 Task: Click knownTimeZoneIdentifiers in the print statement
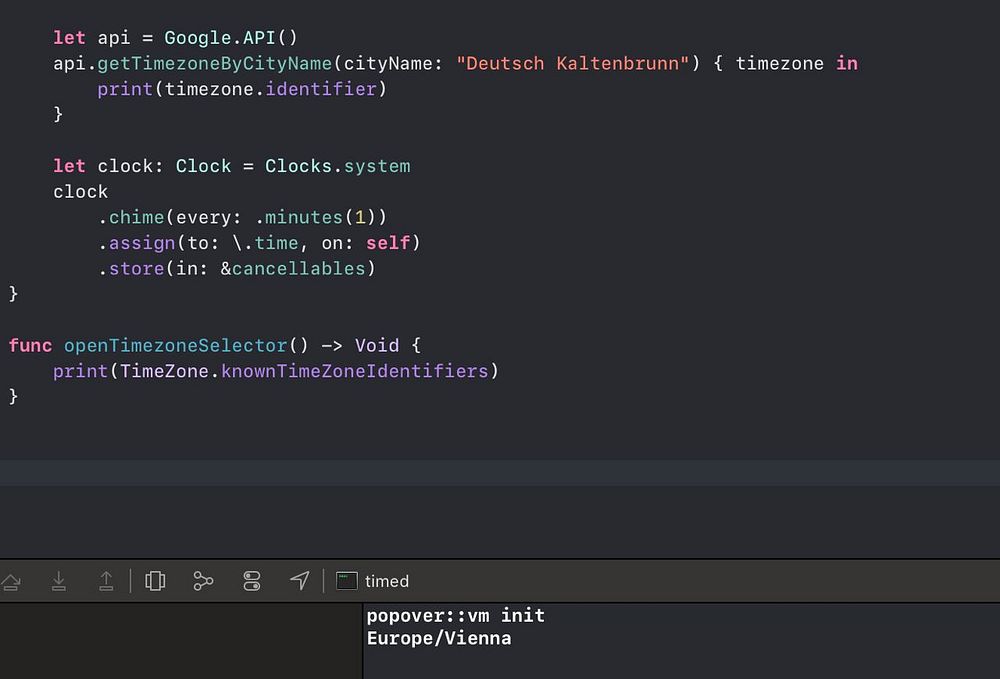355,371
